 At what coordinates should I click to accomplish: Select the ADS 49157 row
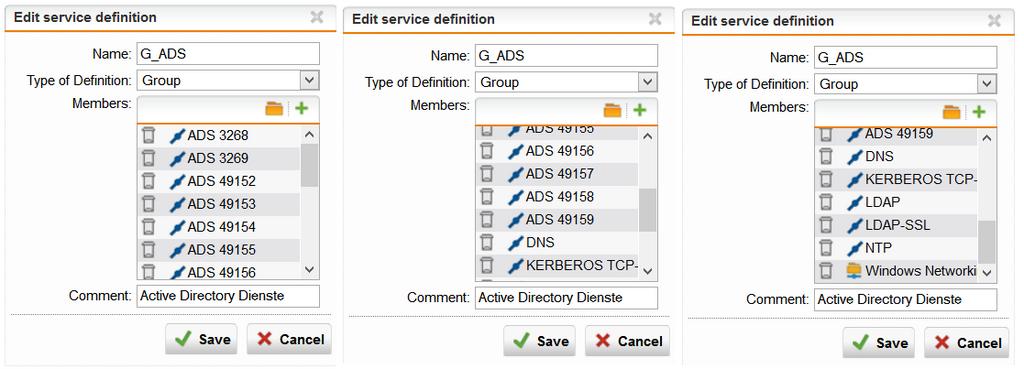pyautogui.click(x=557, y=174)
